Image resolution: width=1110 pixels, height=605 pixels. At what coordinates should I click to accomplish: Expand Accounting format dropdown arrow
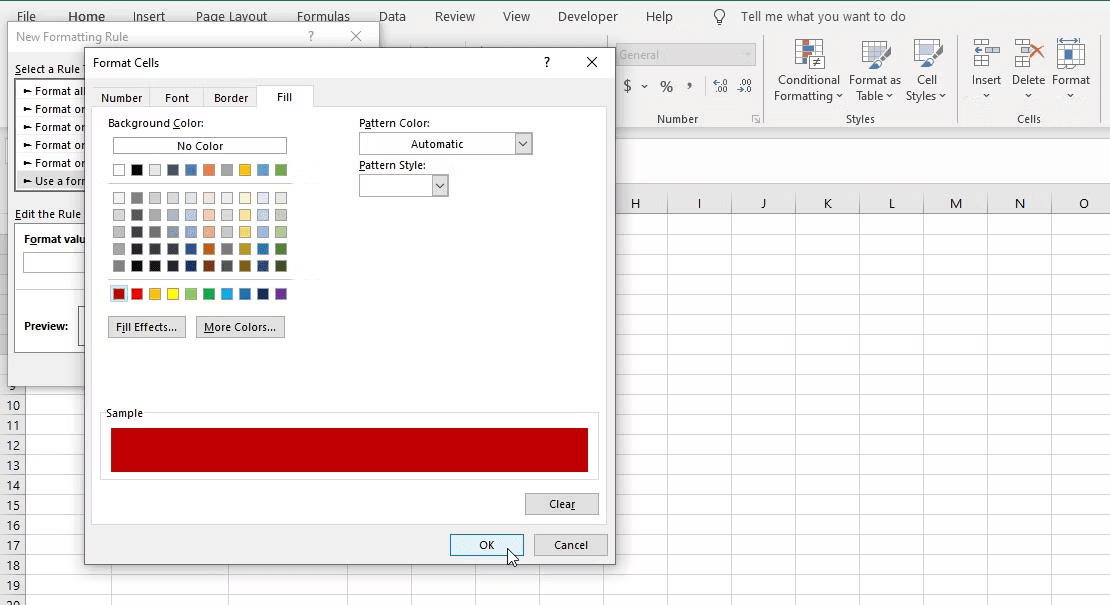click(x=644, y=86)
